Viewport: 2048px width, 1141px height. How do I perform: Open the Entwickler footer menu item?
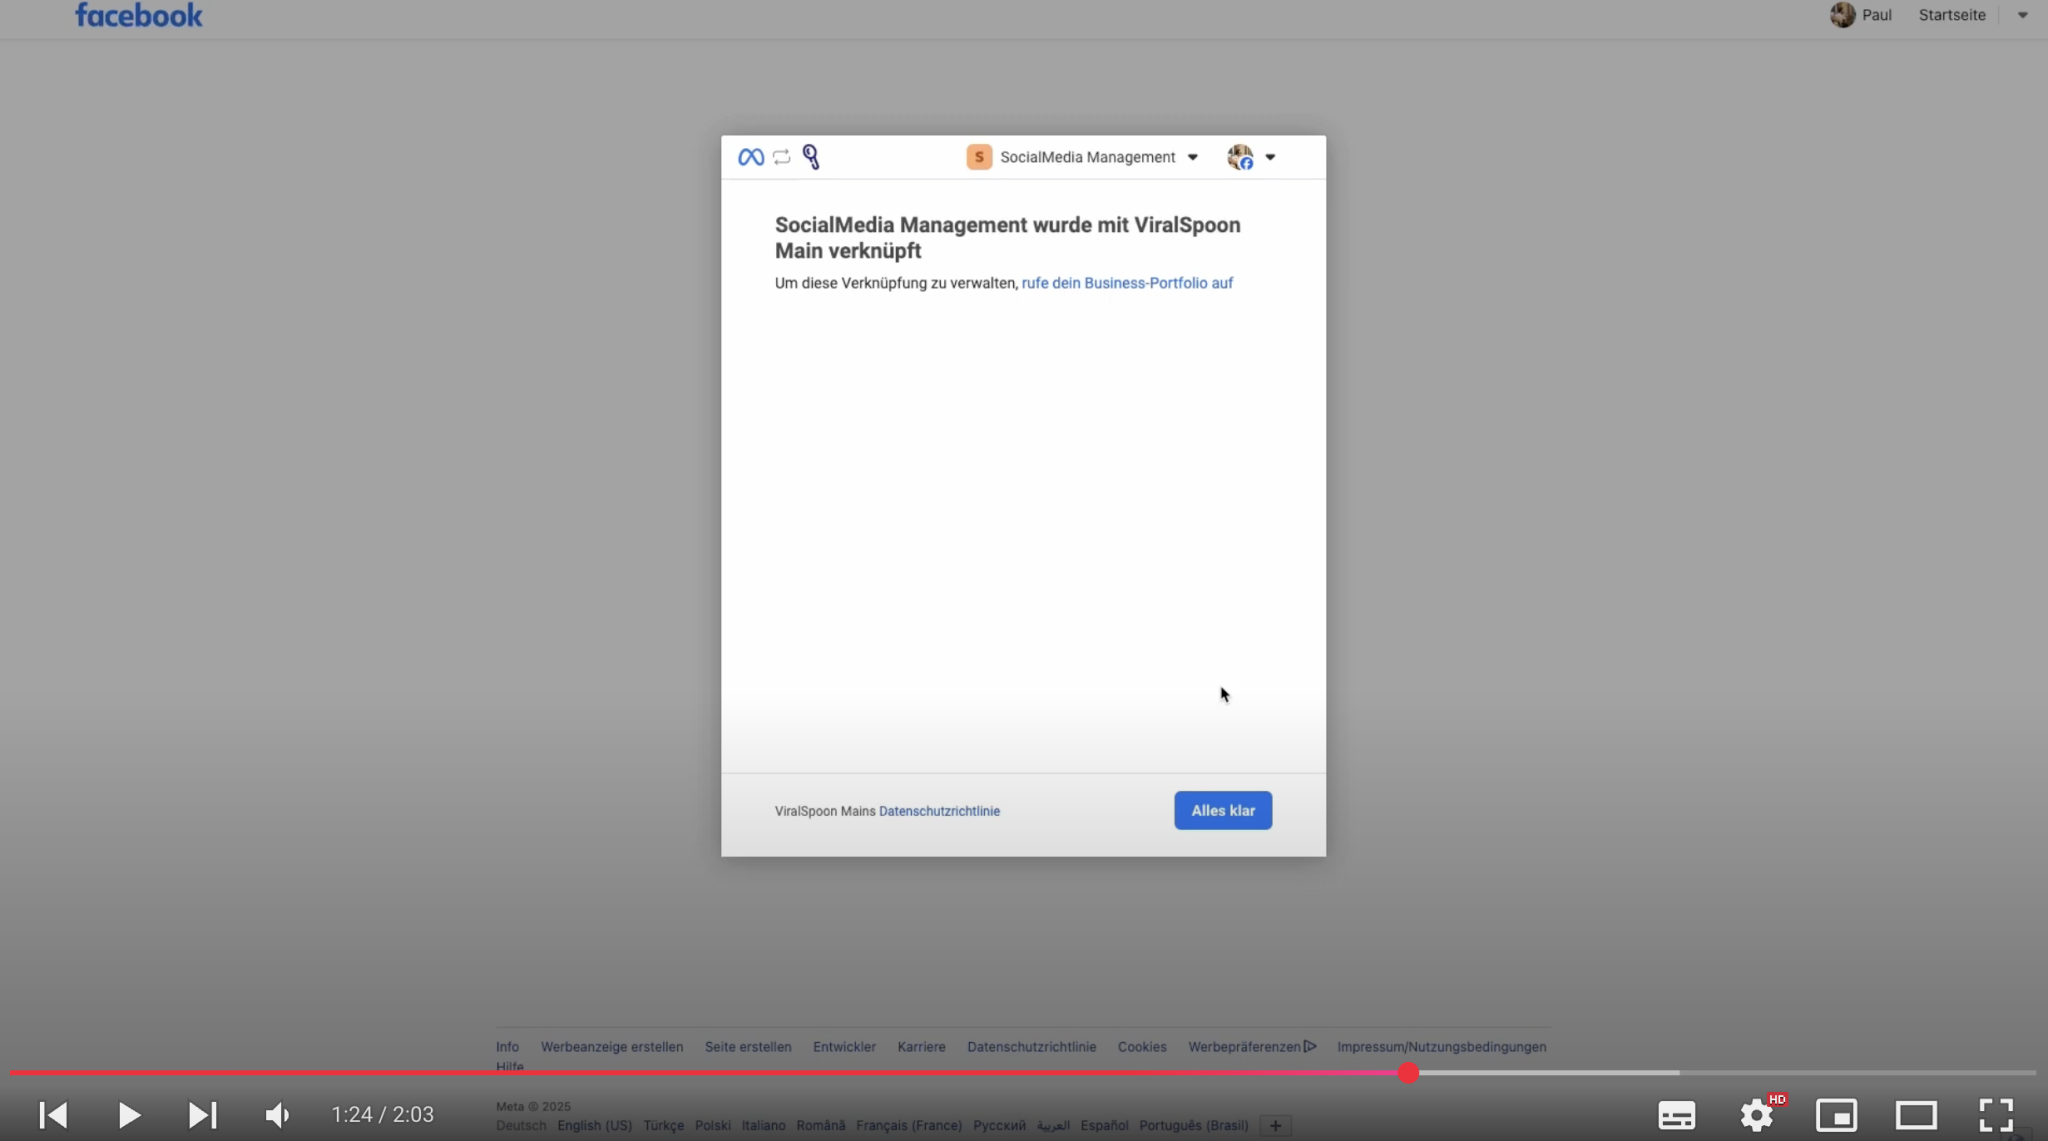point(844,1046)
